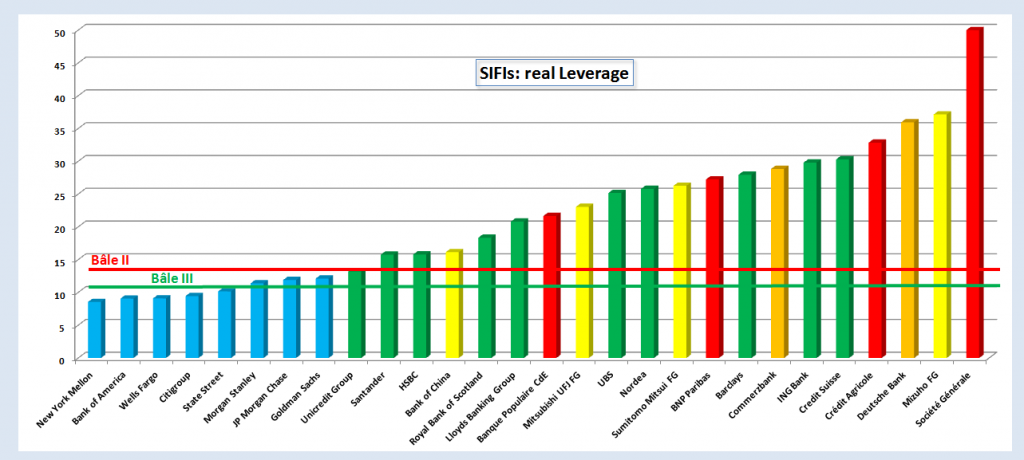Click the Nordea bar
The width and height of the screenshot is (1024, 460).
650,272
